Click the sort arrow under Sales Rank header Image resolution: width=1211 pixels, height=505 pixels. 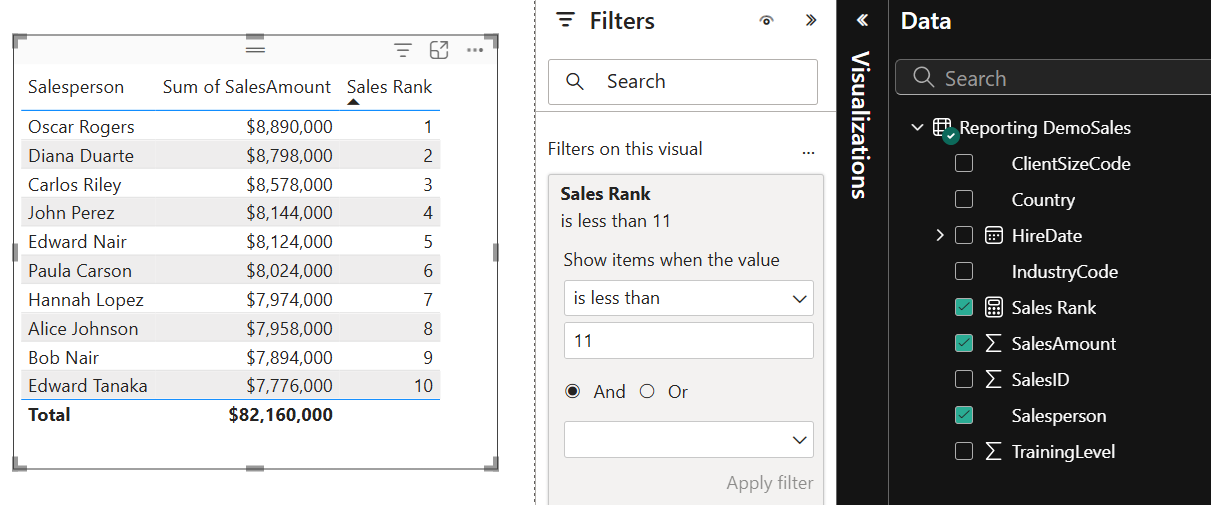pyautogui.click(x=353, y=102)
